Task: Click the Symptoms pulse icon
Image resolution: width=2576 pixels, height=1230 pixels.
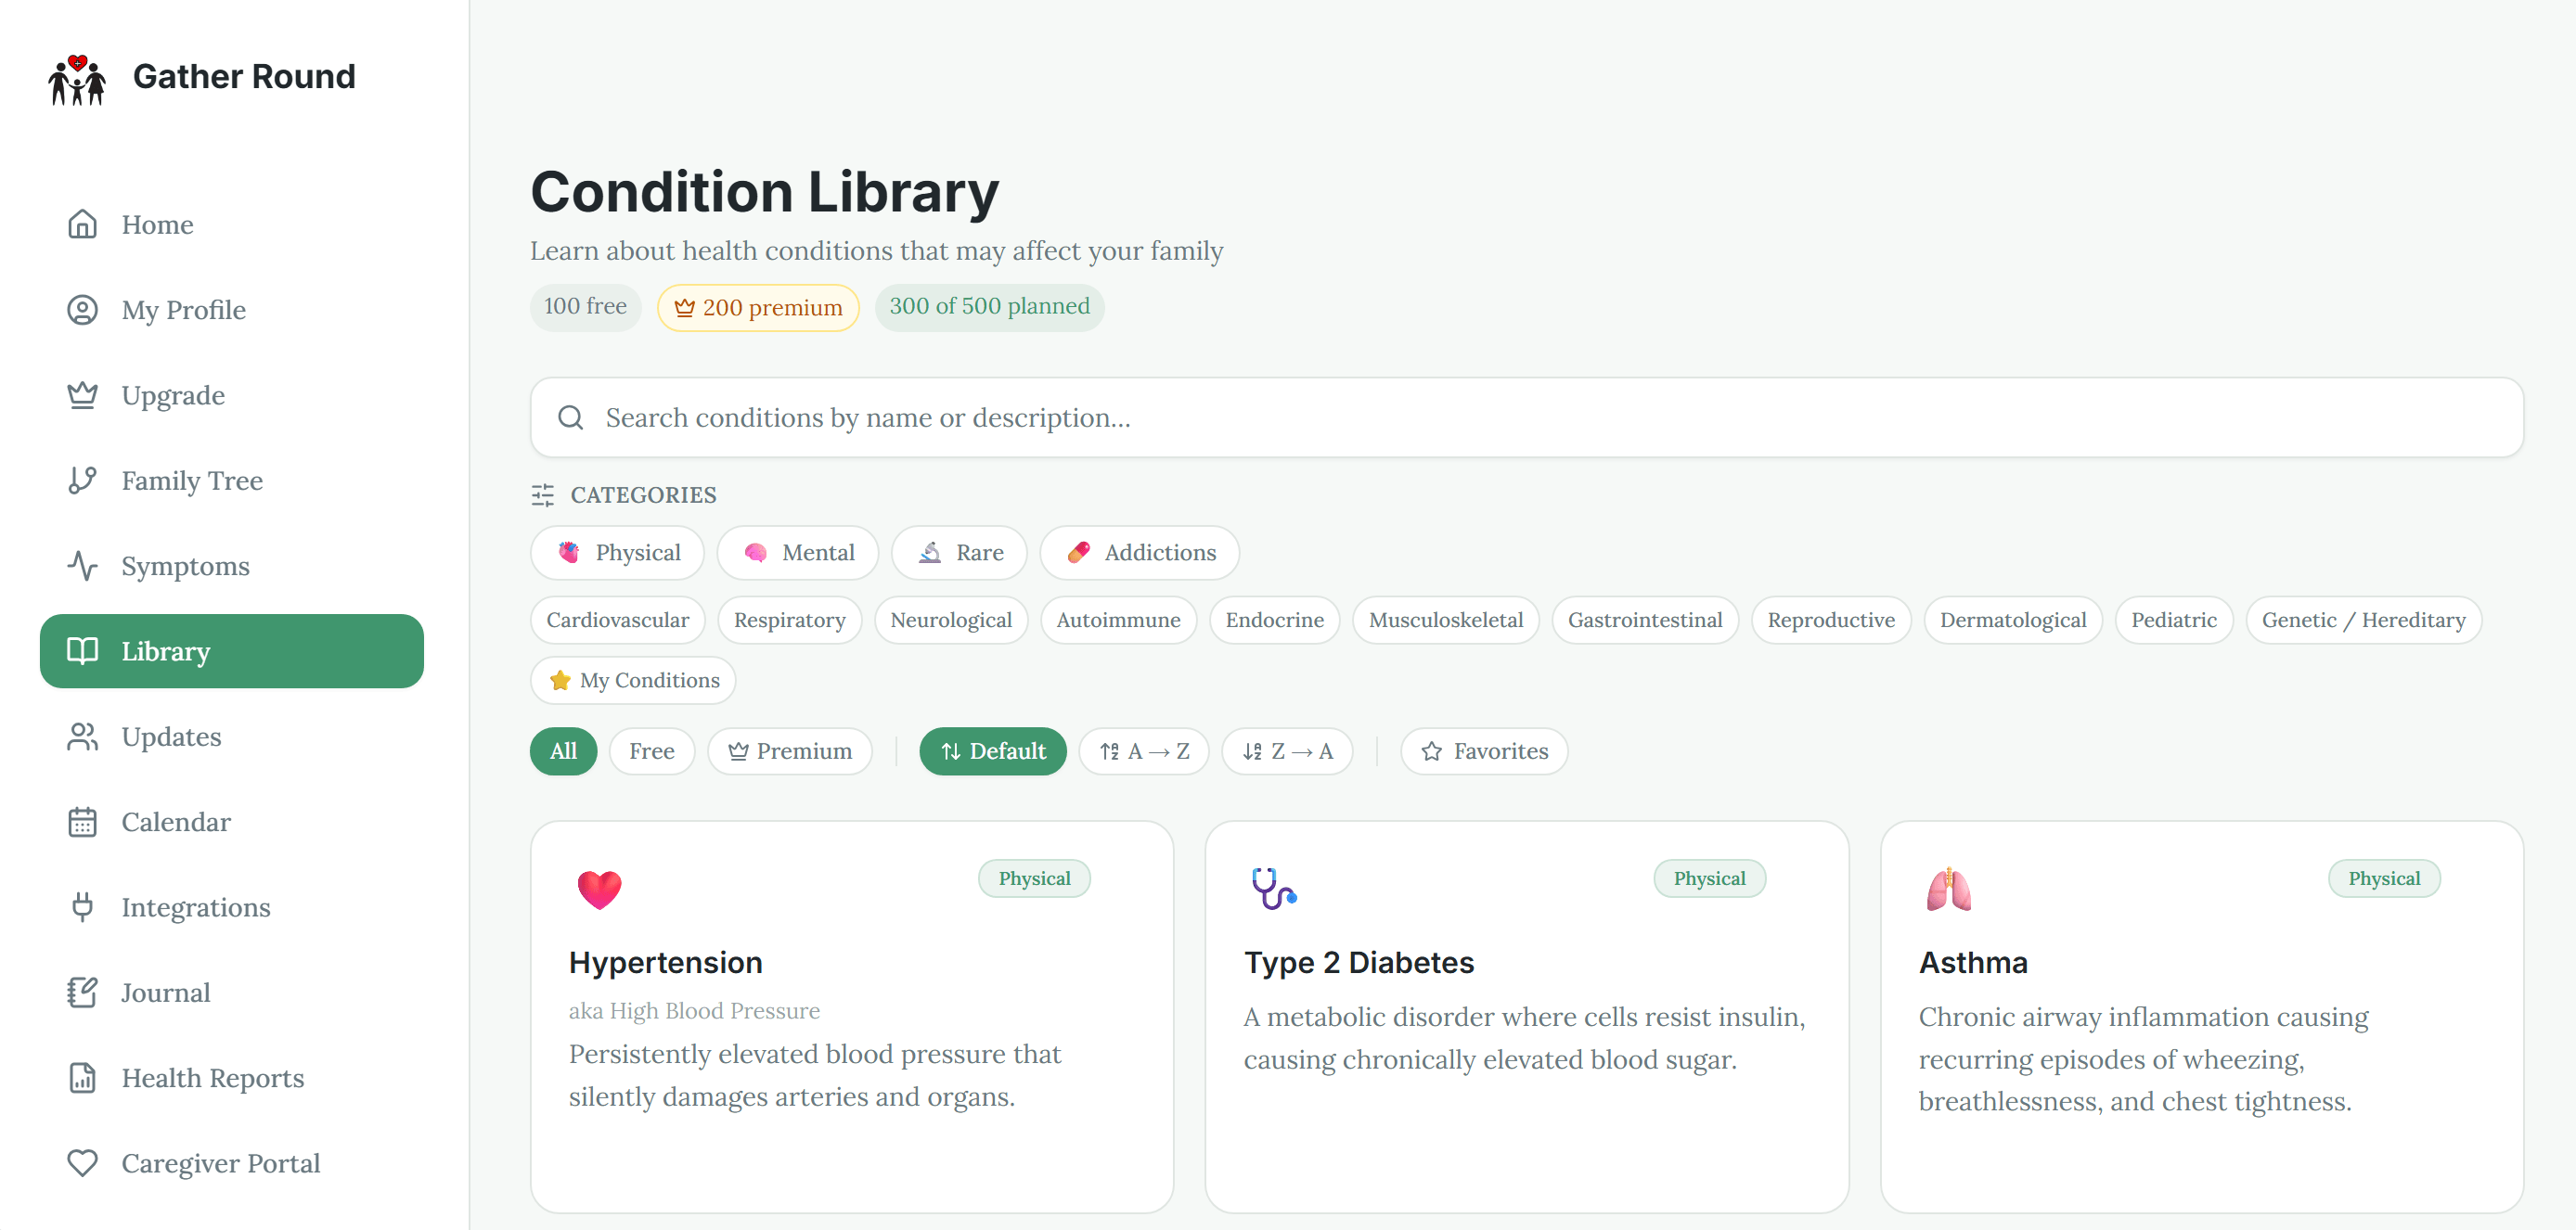Action: coord(82,566)
